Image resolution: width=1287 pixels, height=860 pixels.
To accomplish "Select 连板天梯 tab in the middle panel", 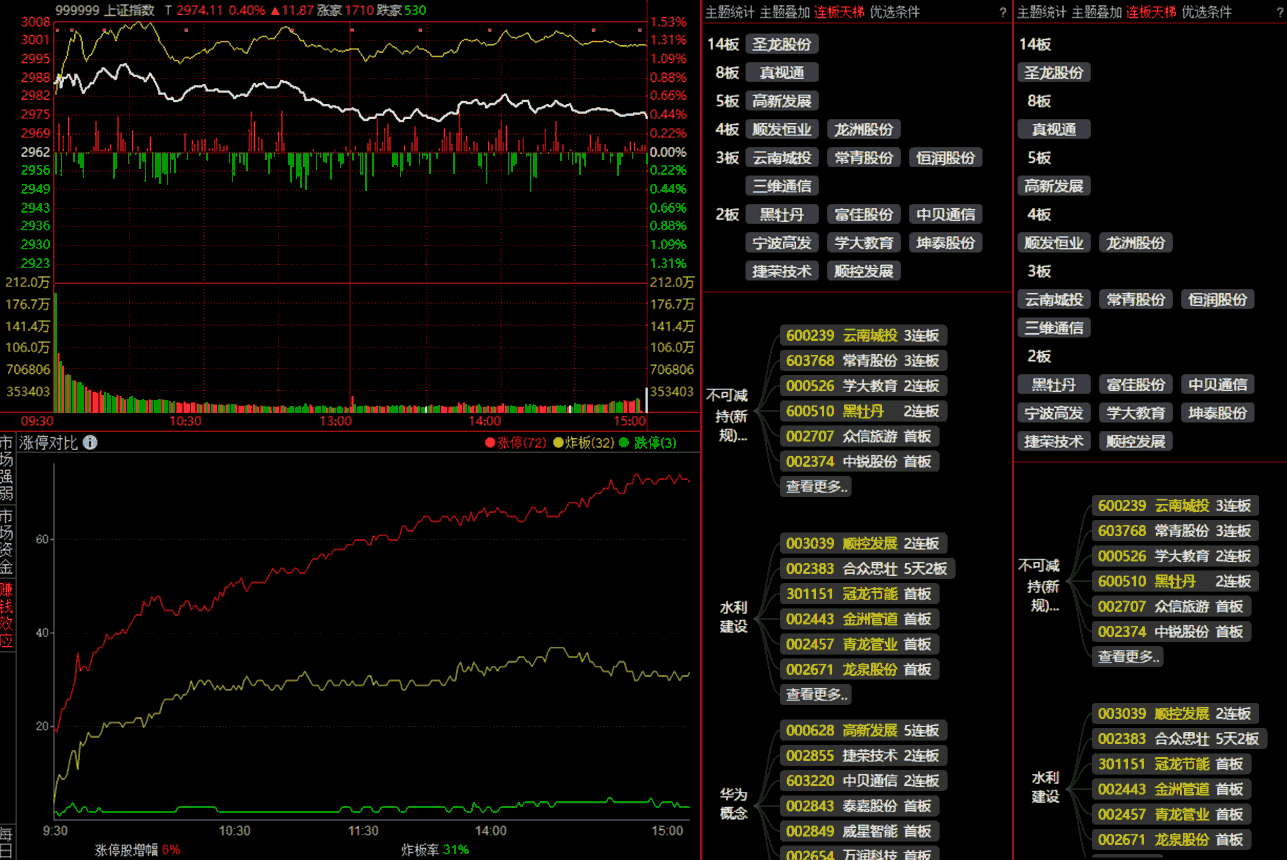I will coord(839,12).
